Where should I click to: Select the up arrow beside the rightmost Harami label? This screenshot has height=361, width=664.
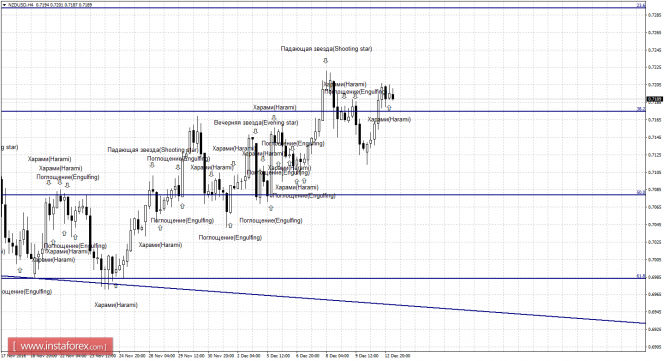pyautogui.click(x=389, y=108)
